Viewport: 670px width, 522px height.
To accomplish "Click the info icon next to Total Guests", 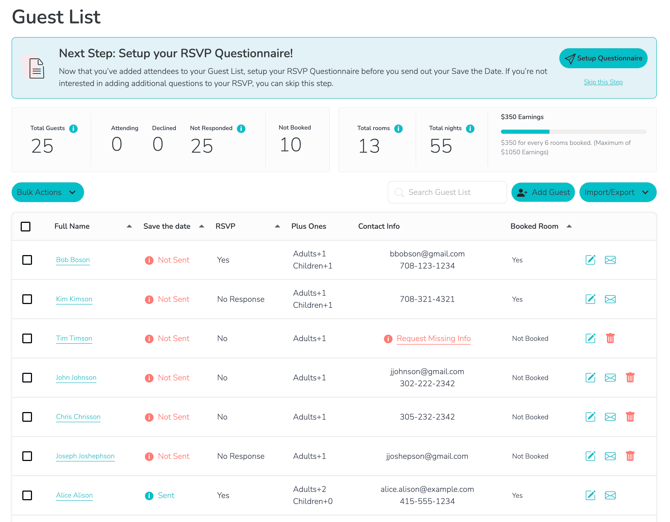I will [x=73, y=129].
